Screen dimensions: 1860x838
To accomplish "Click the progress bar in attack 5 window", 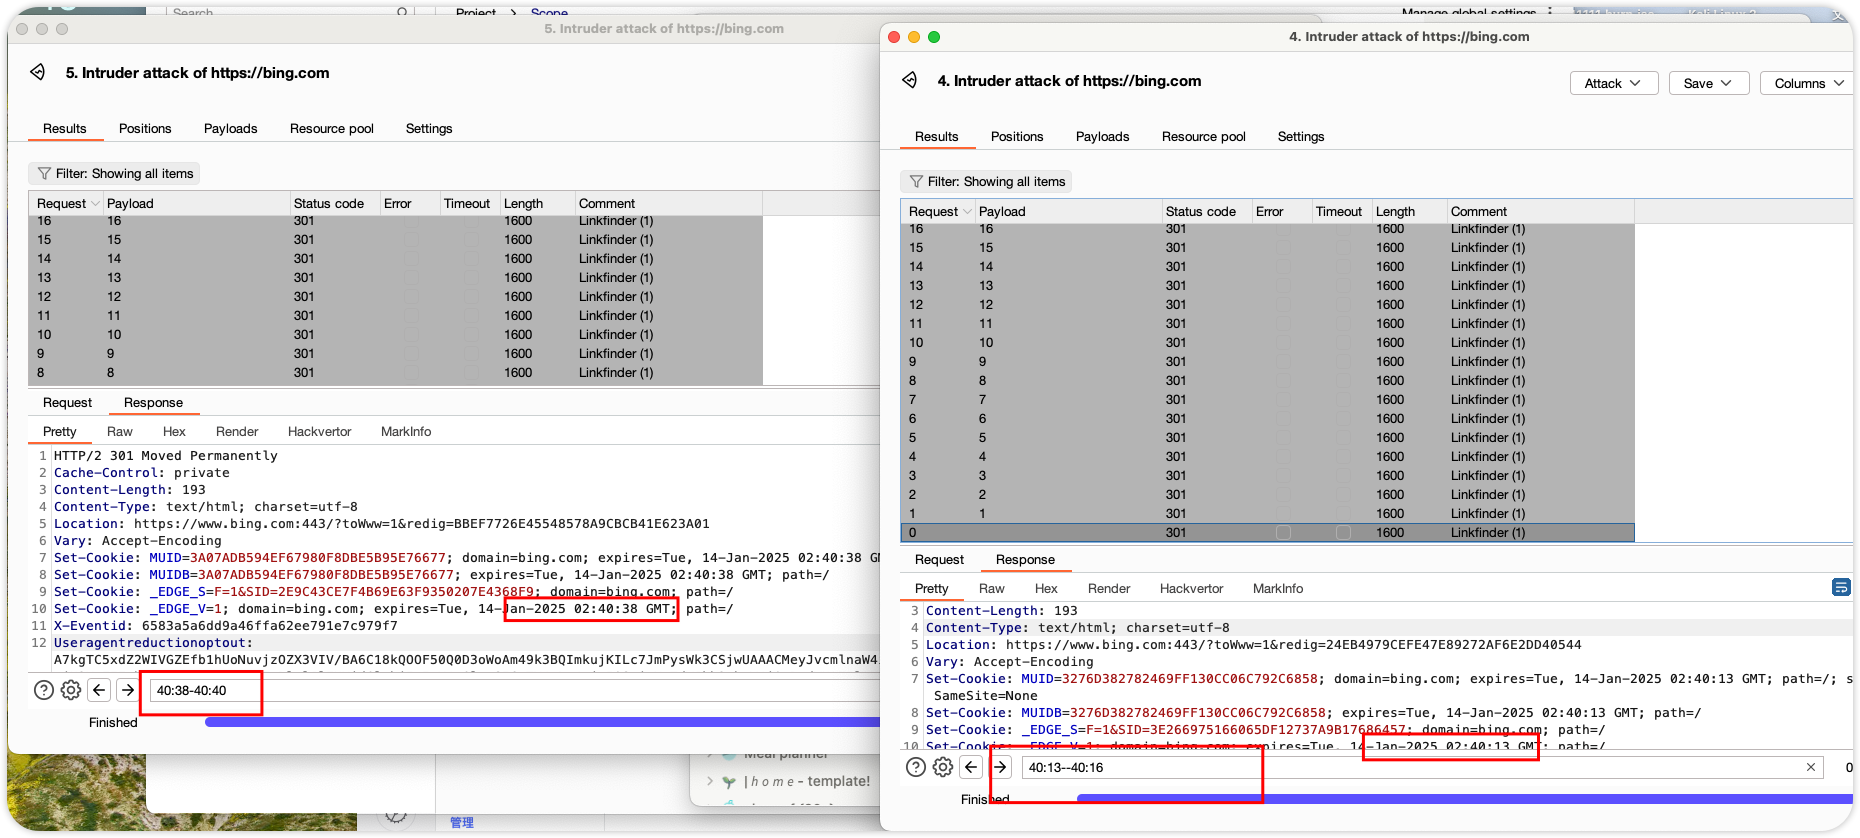I will point(542,722).
